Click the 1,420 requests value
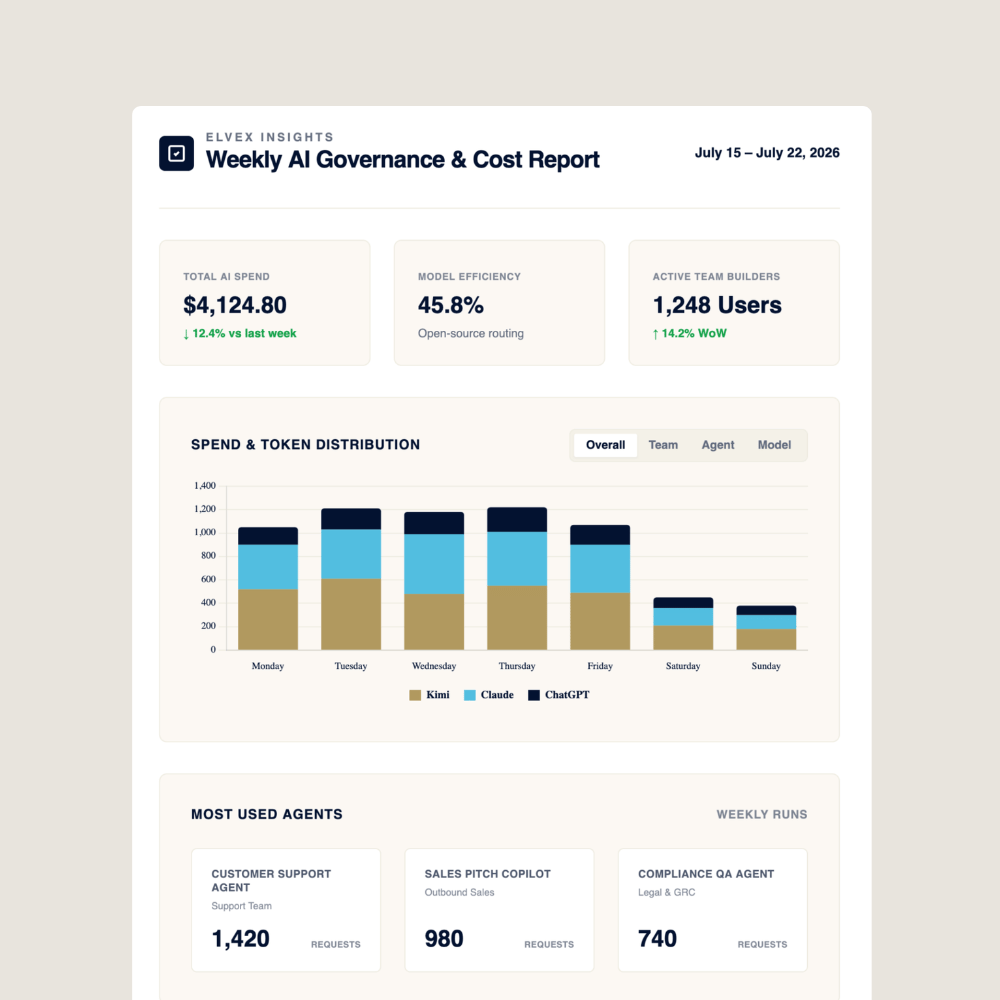The image size is (1000, 1000). click(x=240, y=939)
